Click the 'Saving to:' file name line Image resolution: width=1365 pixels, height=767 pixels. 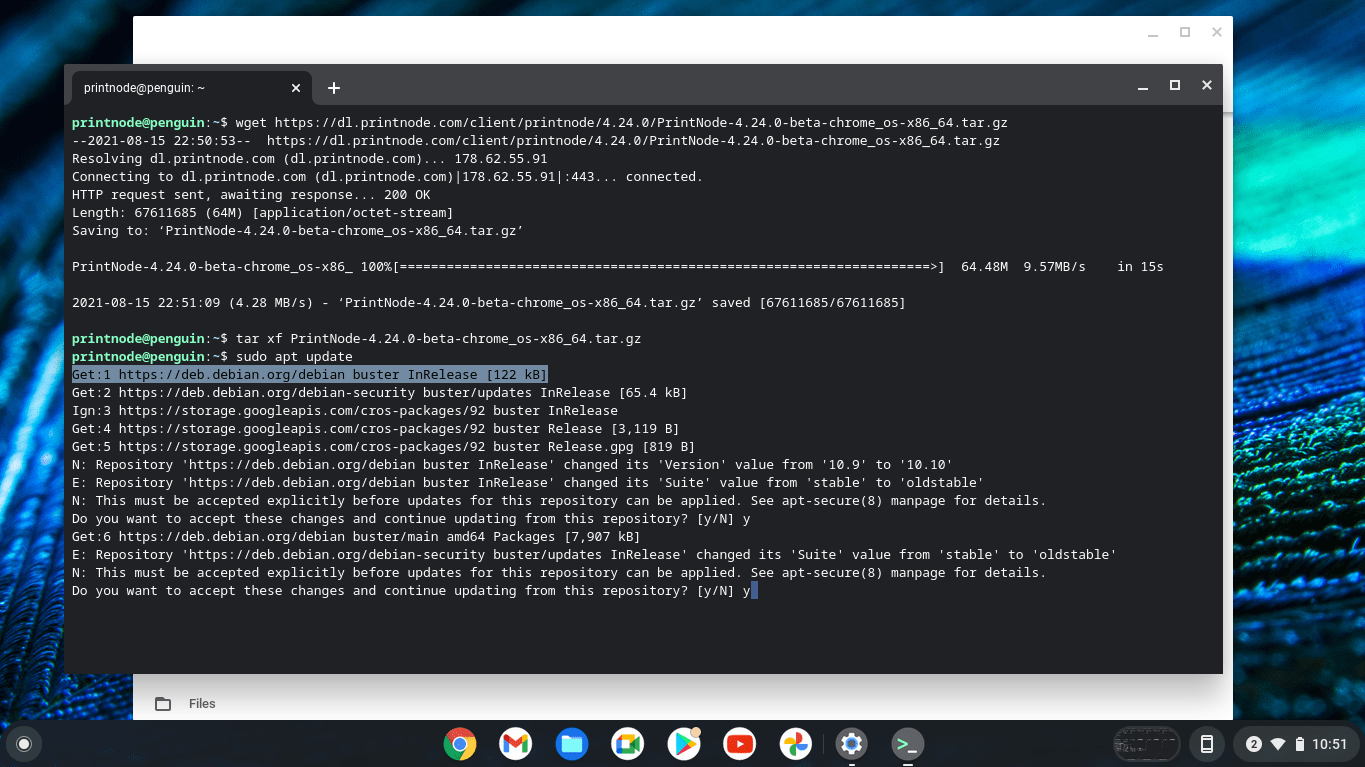coord(298,230)
